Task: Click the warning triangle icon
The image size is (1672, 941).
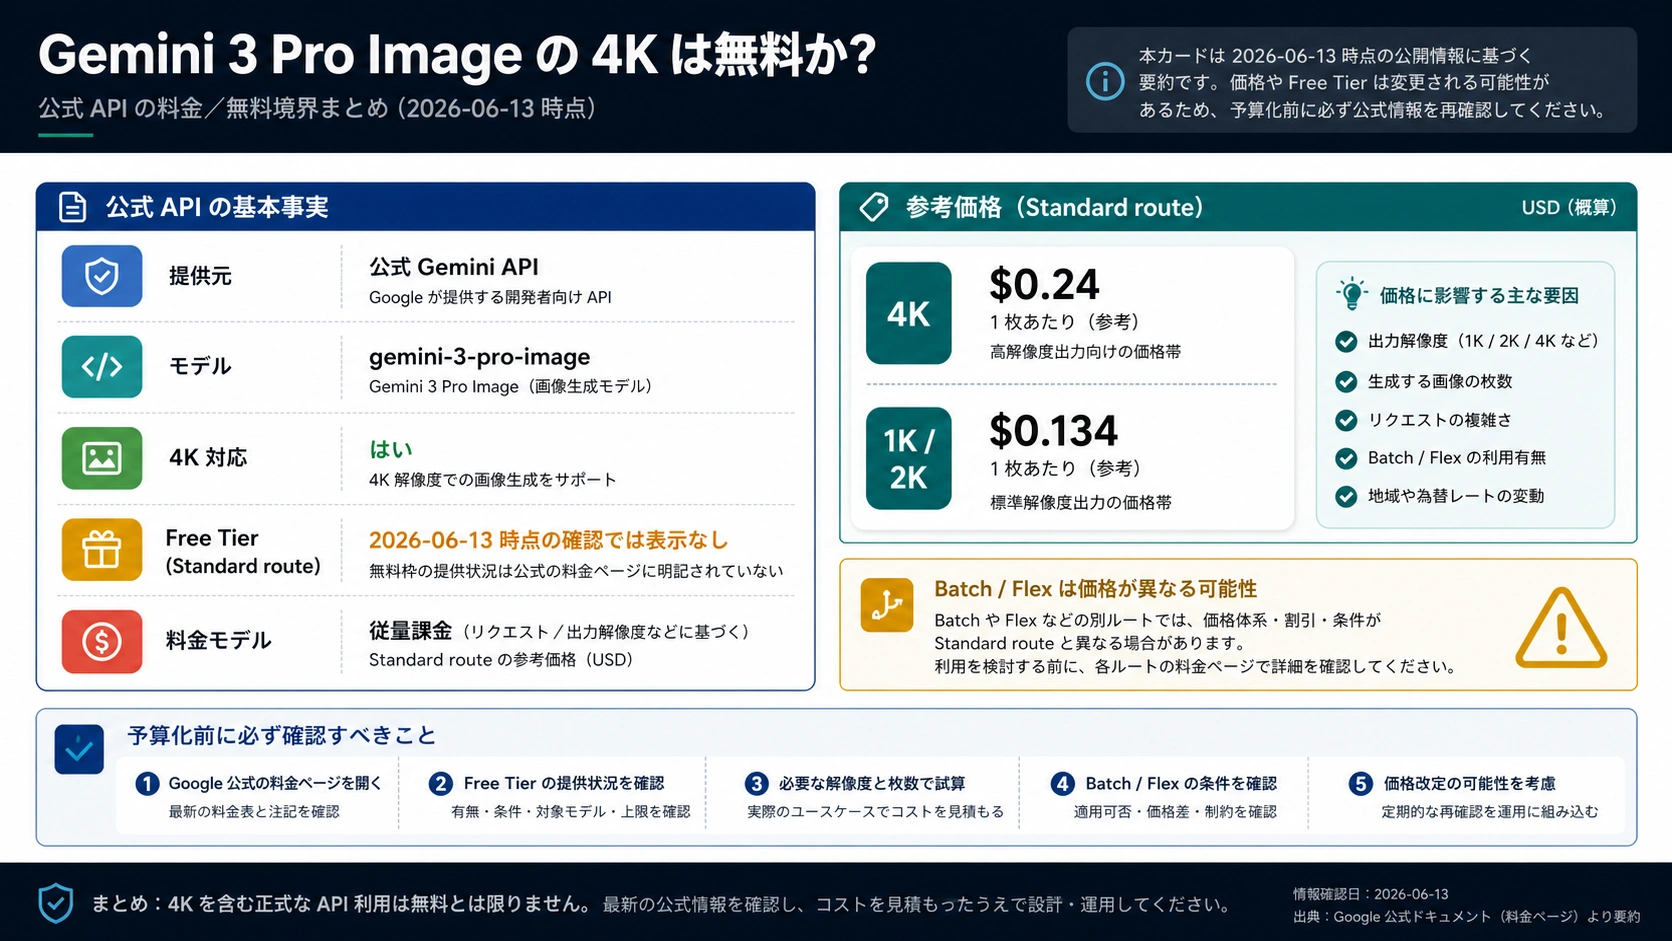Action: 1561,628
